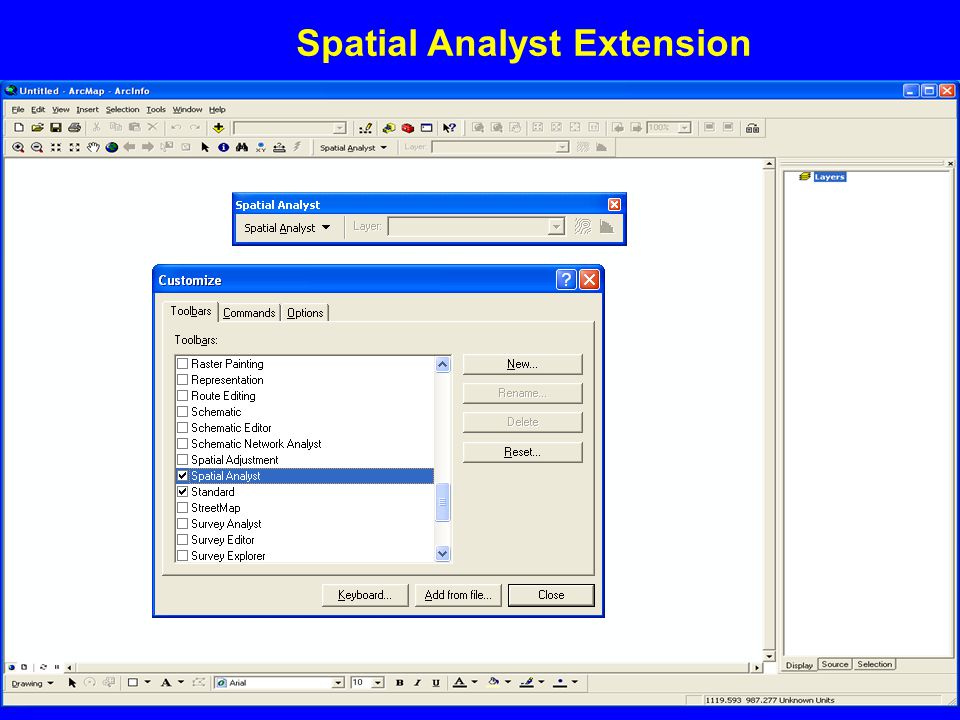Uncheck the Standard toolbar box
Screen dimensions: 960x720
click(x=182, y=492)
